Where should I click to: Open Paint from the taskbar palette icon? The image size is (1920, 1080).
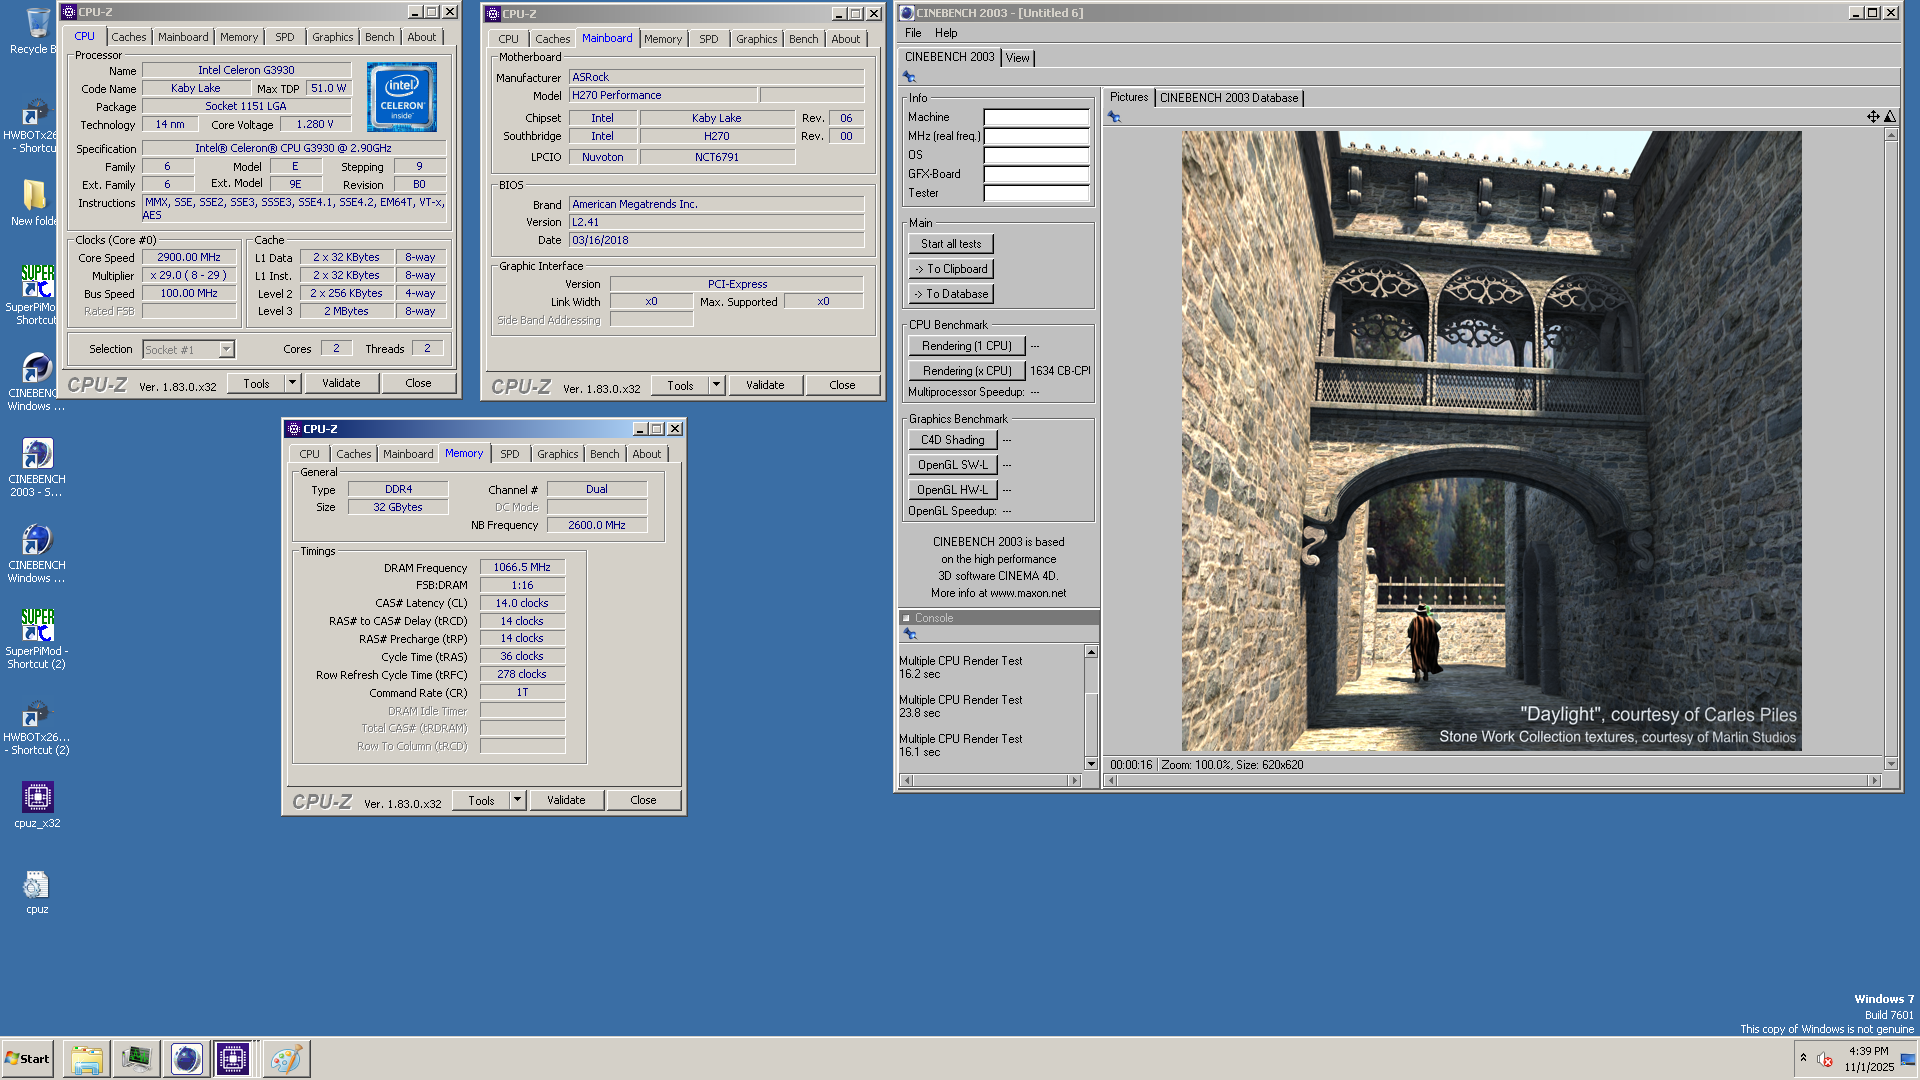pyautogui.click(x=286, y=1059)
